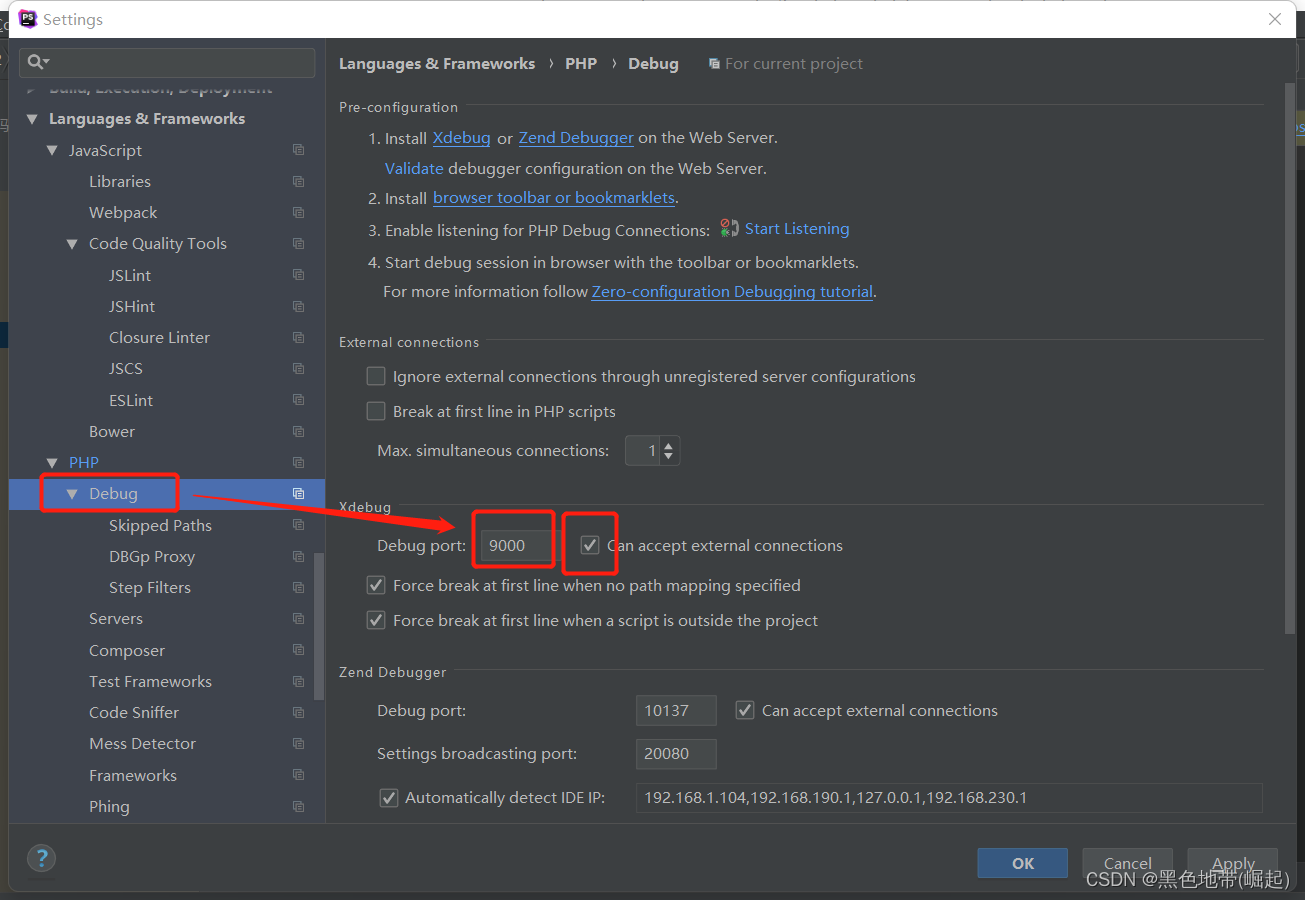Viewport: 1305px width, 900px height.
Task: Click the project-level icon next to Skipped Paths
Action: click(x=298, y=525)
